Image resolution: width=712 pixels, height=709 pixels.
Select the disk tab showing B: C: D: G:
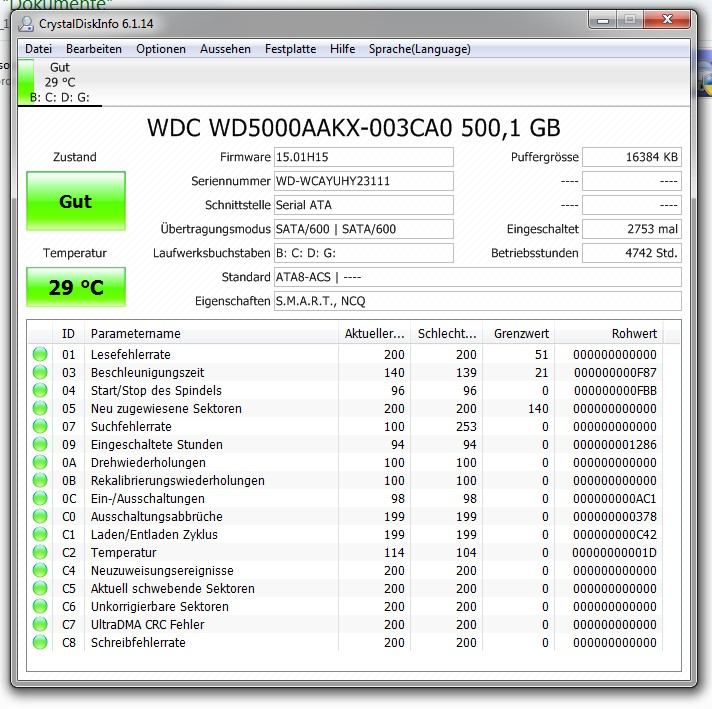59,83
